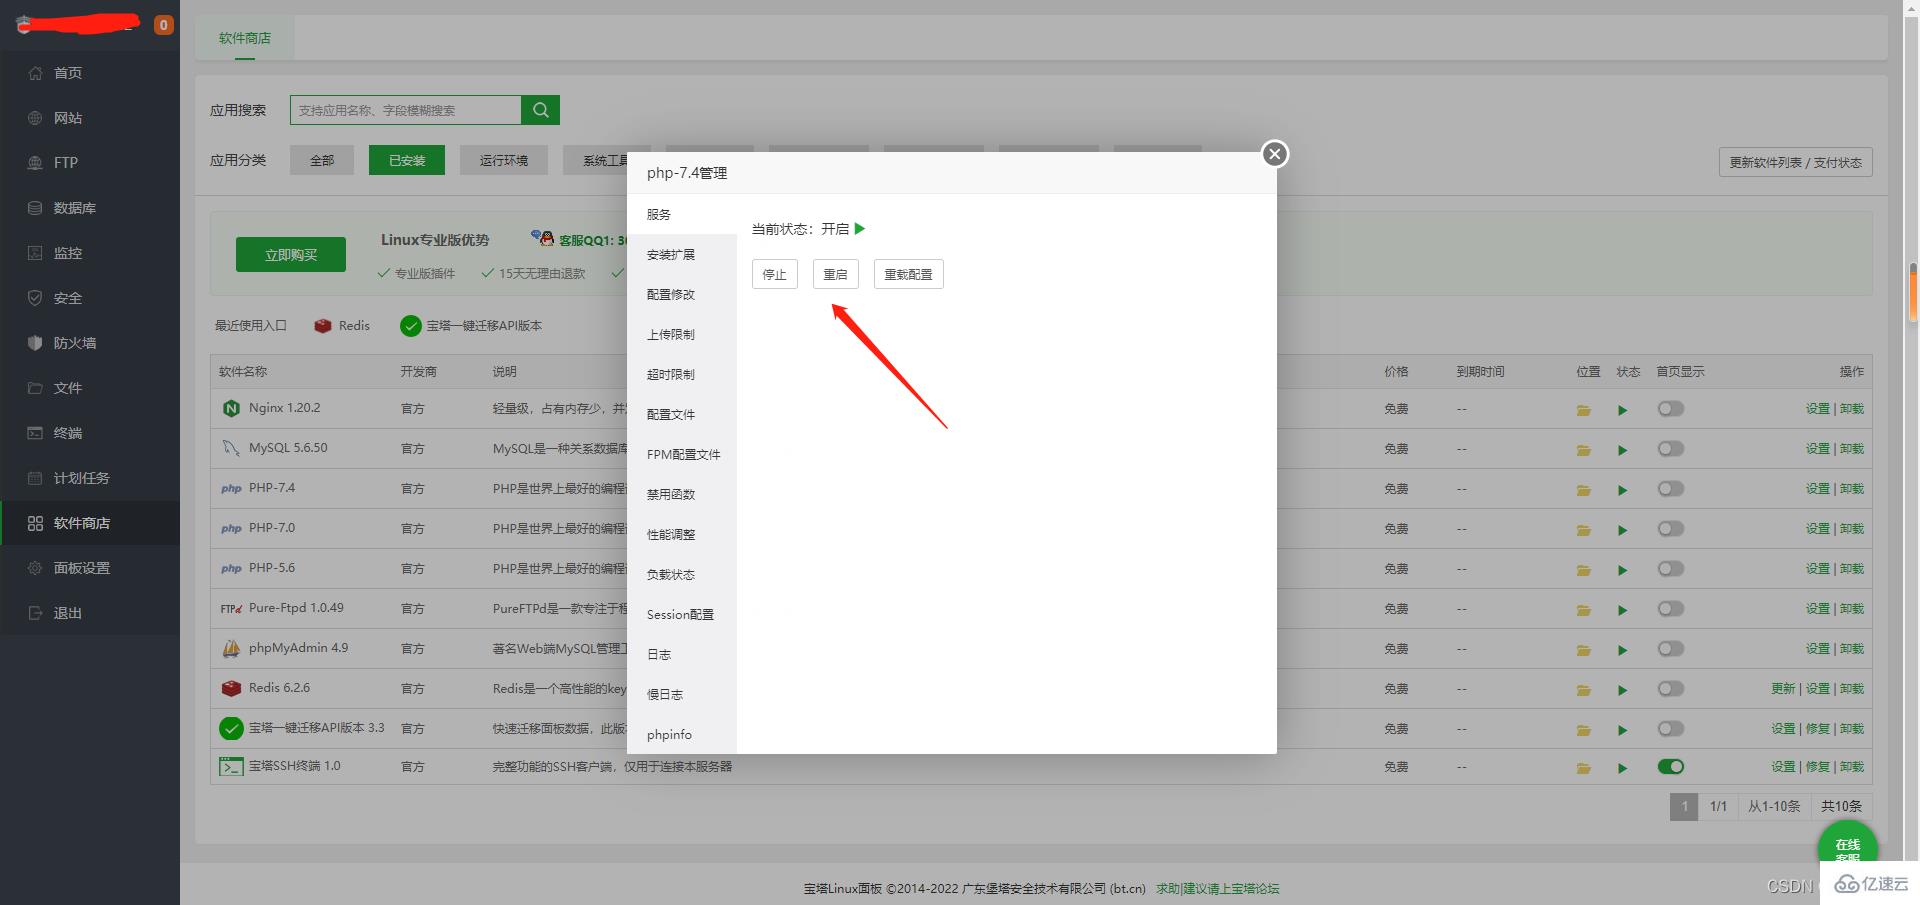Click the Redis 6.2.6 status play icon
This screenshot has width=1920, height=905.
pyautogui.click(x=1622, y=690)
